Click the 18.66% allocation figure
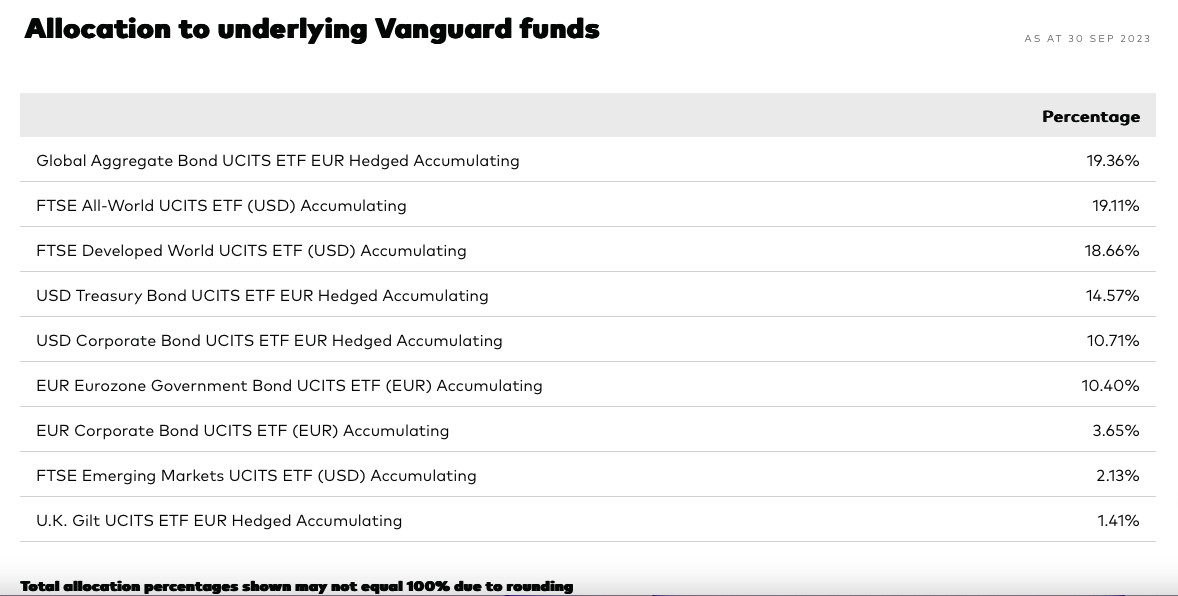Screen dimensions: 1178x596 point(1112,250)
